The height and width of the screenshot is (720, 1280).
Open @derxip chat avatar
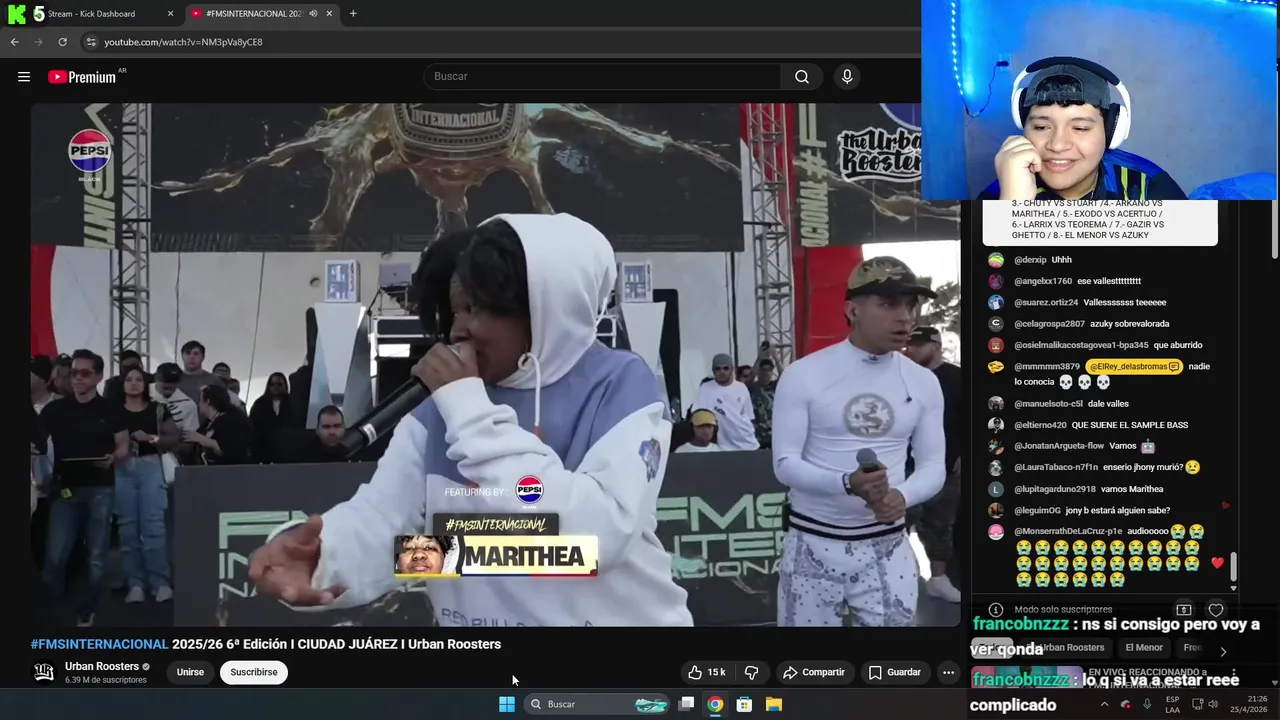tap(995, 260)
